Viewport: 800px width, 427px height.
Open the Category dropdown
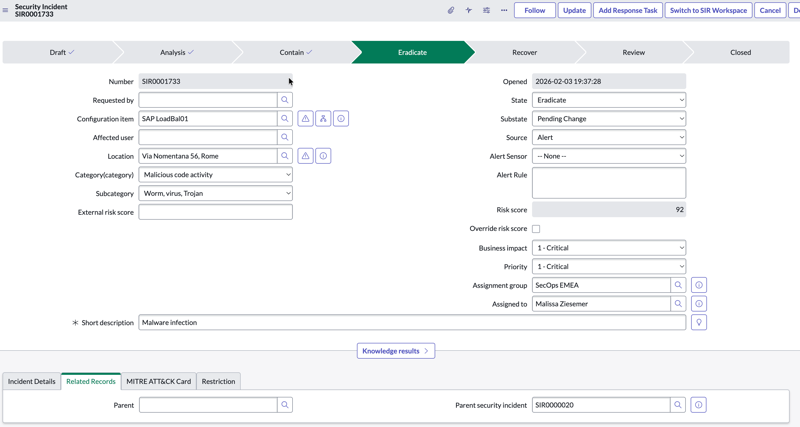pyautogui.click(x=215, y=175)
